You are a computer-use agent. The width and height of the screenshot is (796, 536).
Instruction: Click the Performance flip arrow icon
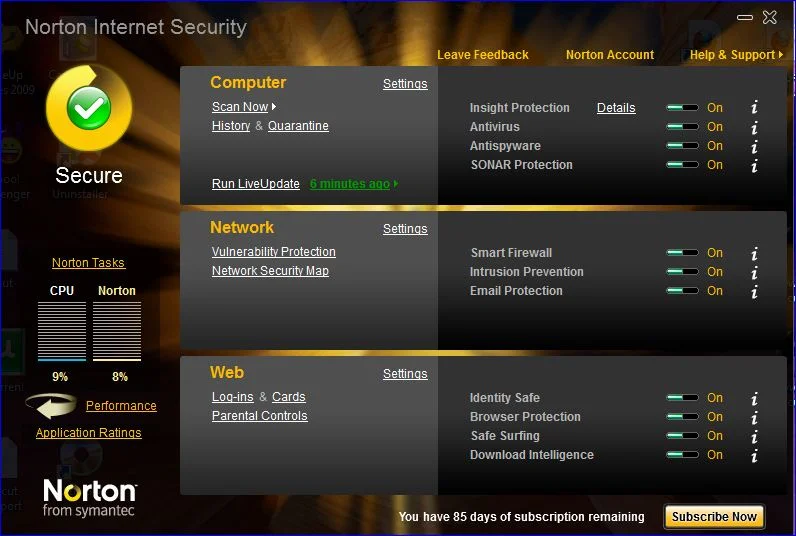click(52, 406)
